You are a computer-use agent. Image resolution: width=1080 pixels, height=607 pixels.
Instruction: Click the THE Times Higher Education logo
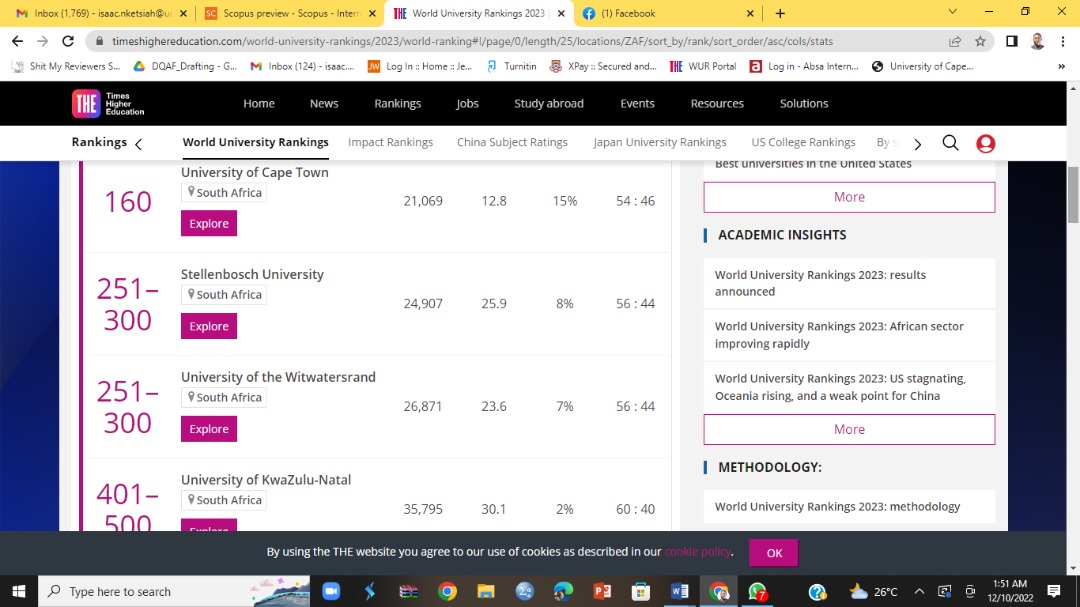[108, 103]
